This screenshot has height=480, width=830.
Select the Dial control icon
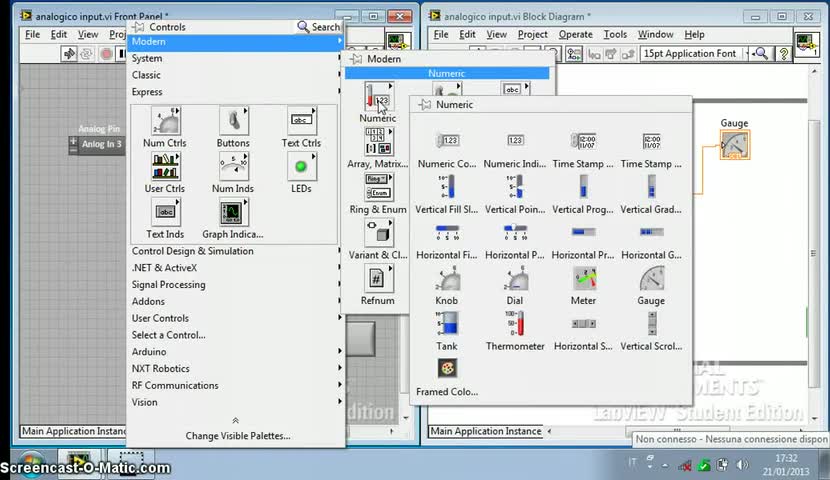pos(515,279)
